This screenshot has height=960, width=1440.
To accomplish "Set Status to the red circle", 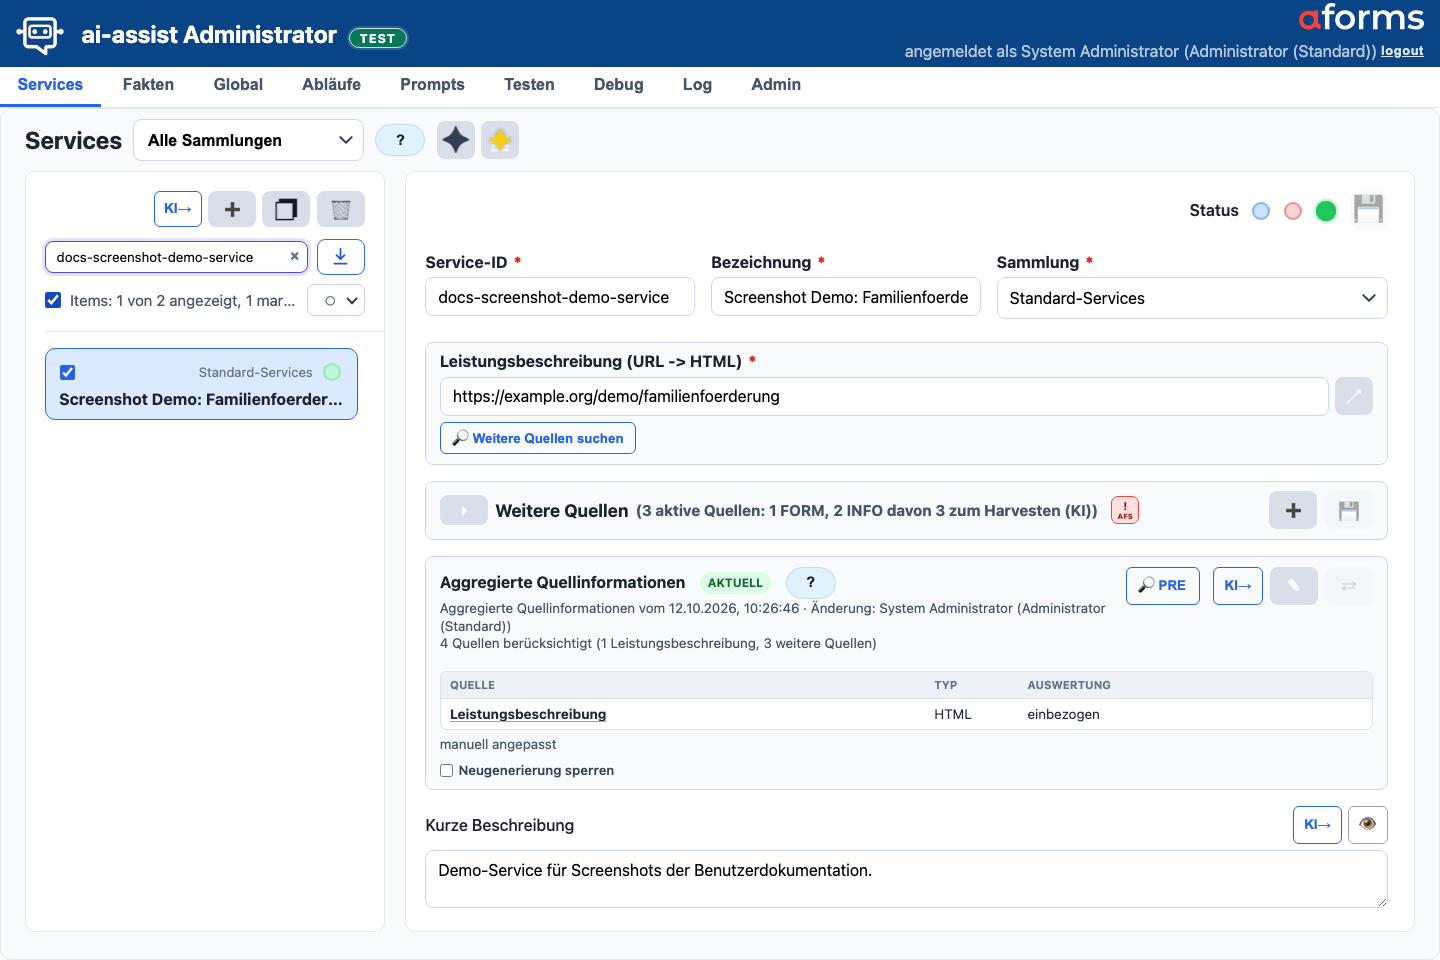I will (x=1293, y=211).
